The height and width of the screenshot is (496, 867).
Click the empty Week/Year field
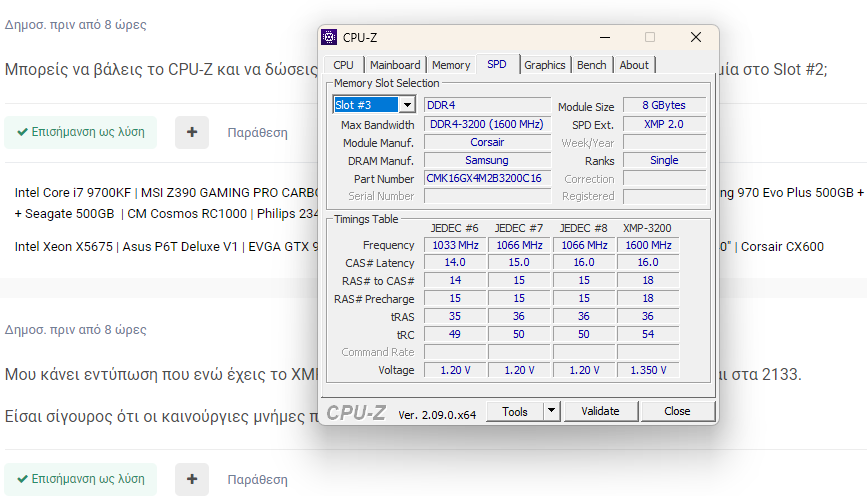coord(664,142)
